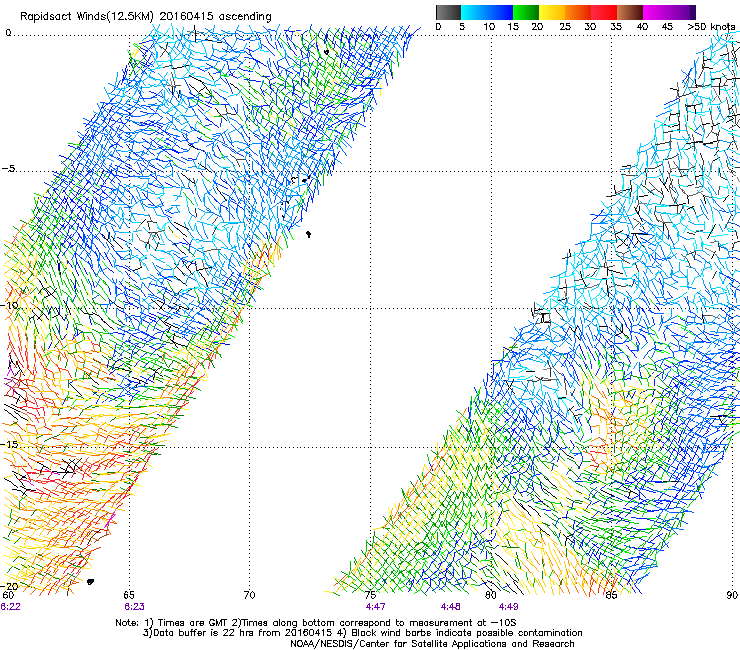Click the legend scale label '35'
The image size is (740, 650).
click(x=616, y=27)
